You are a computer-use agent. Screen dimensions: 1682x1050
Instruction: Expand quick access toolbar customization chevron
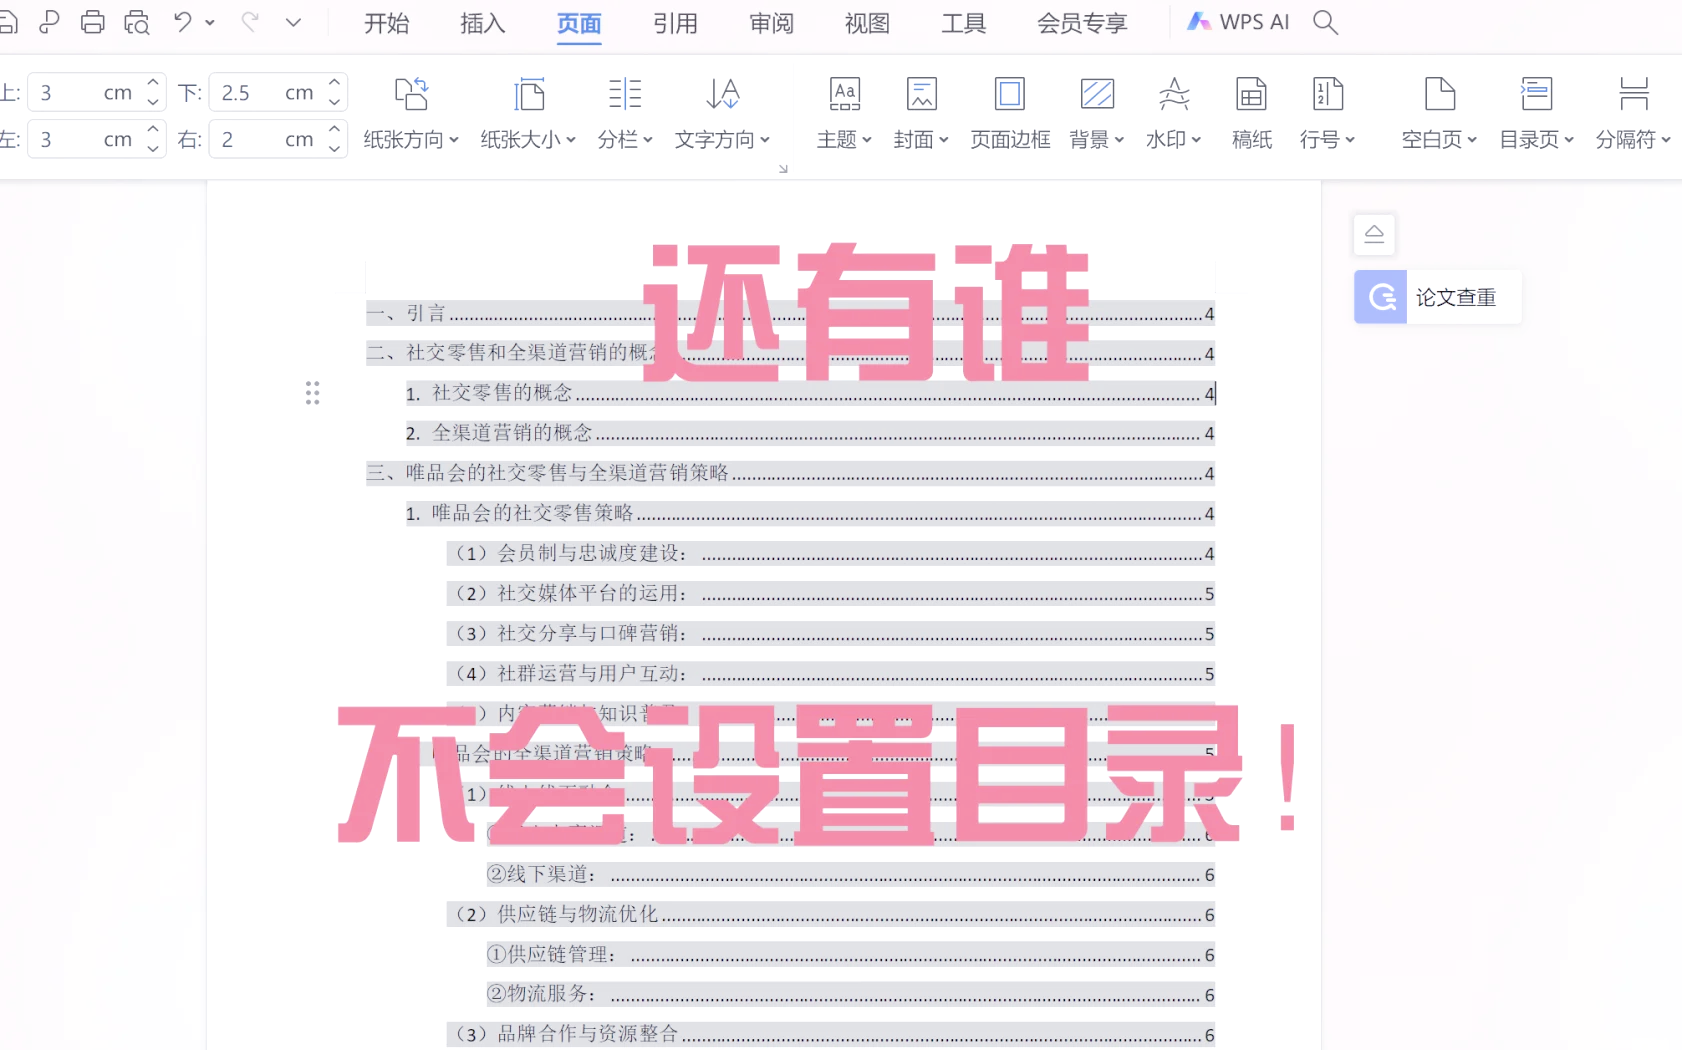pyautogui.click(x=293, y=22)
